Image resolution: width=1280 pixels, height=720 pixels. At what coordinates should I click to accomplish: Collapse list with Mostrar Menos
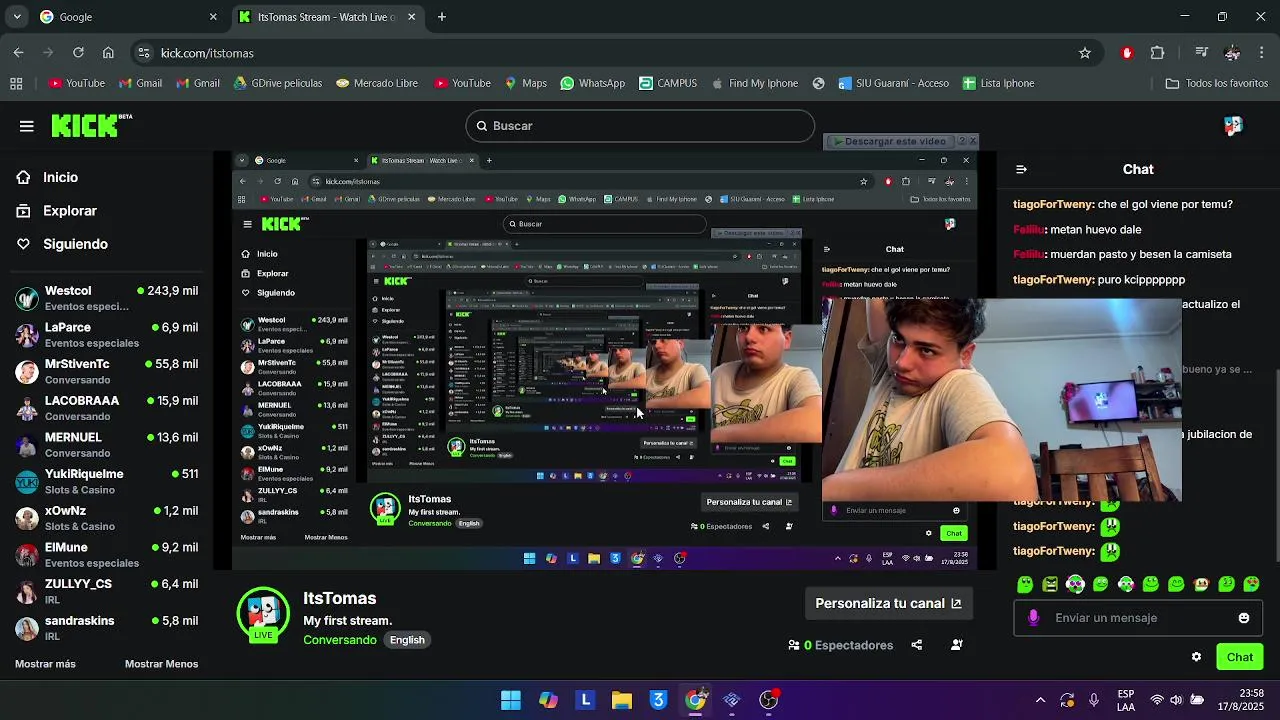coord(161,664)
